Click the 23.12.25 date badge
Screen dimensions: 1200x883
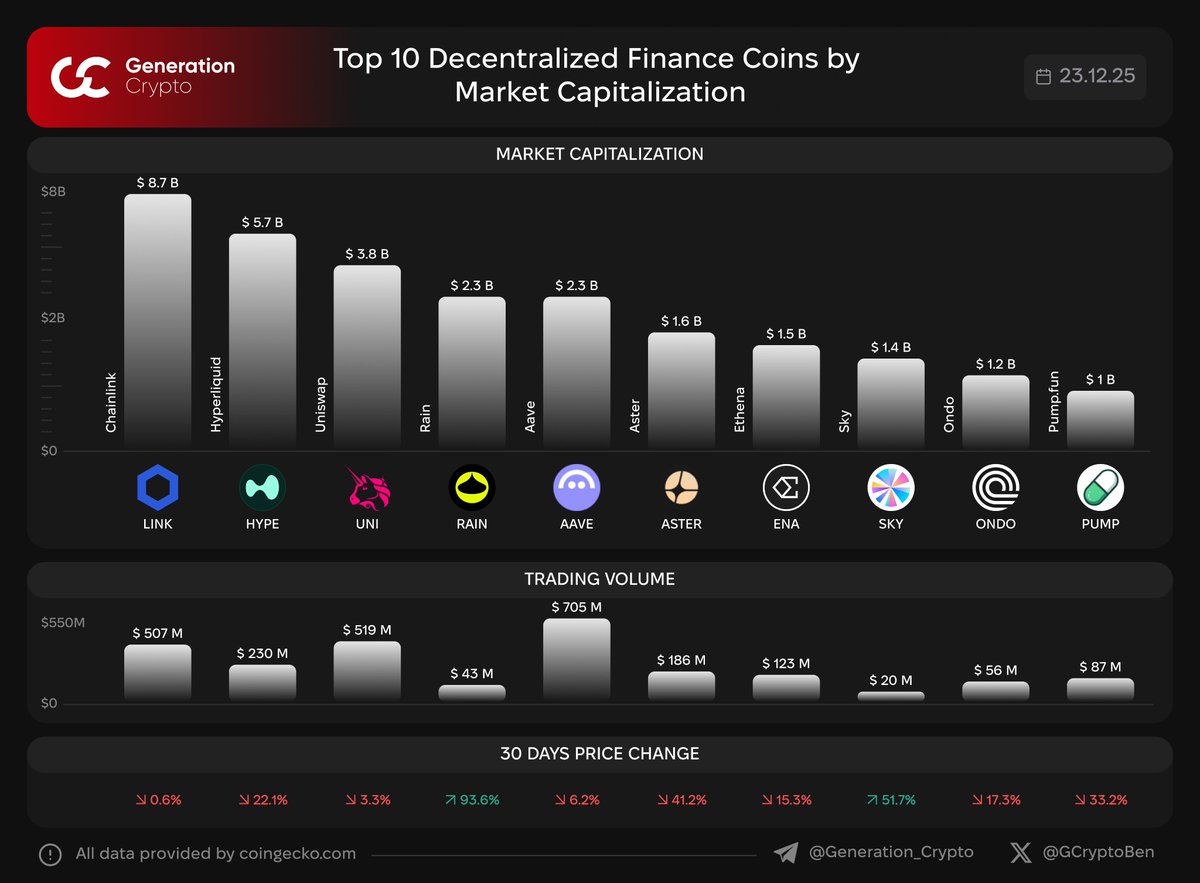(1085, 77)
